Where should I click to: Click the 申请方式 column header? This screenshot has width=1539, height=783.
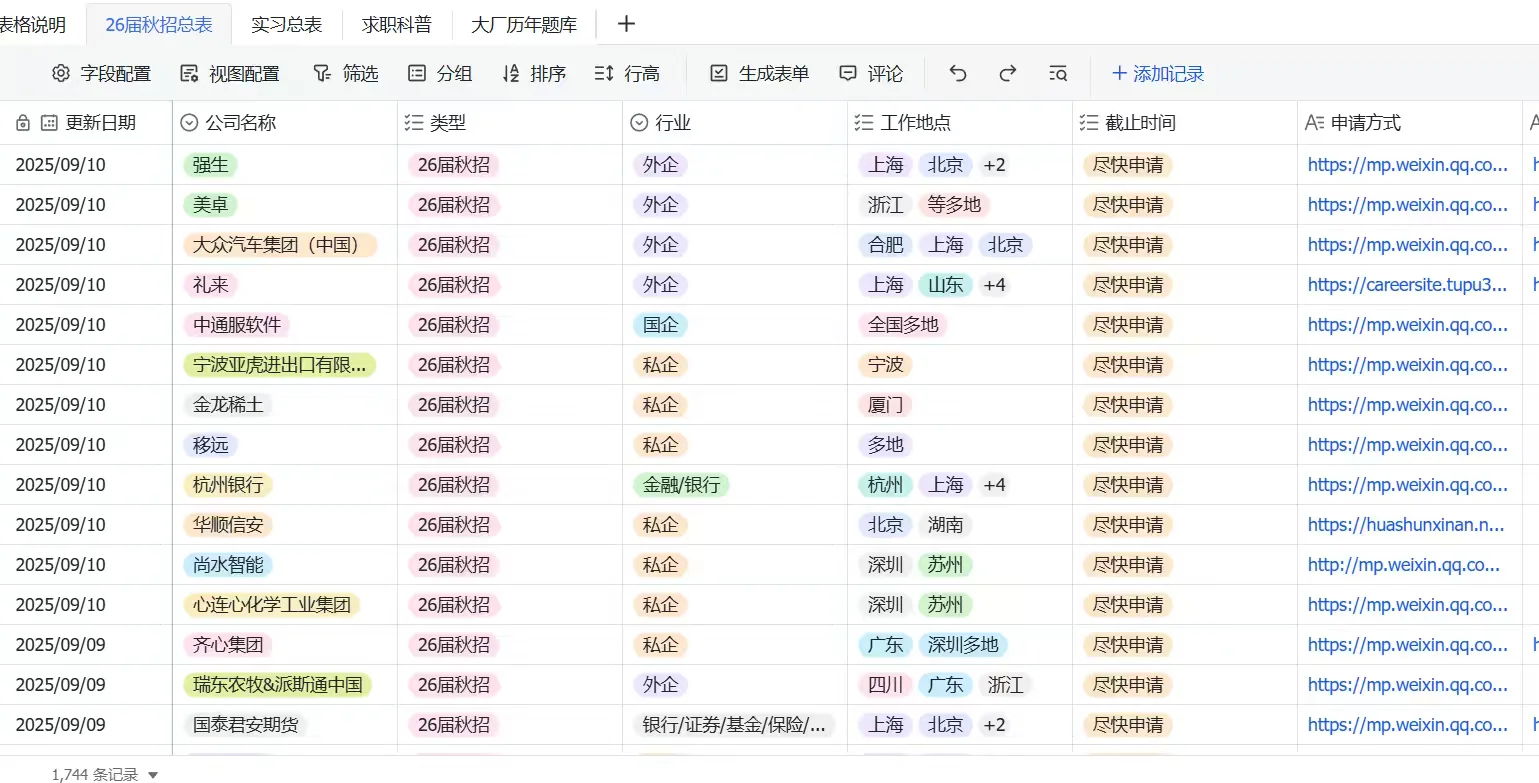point(1410,123)
